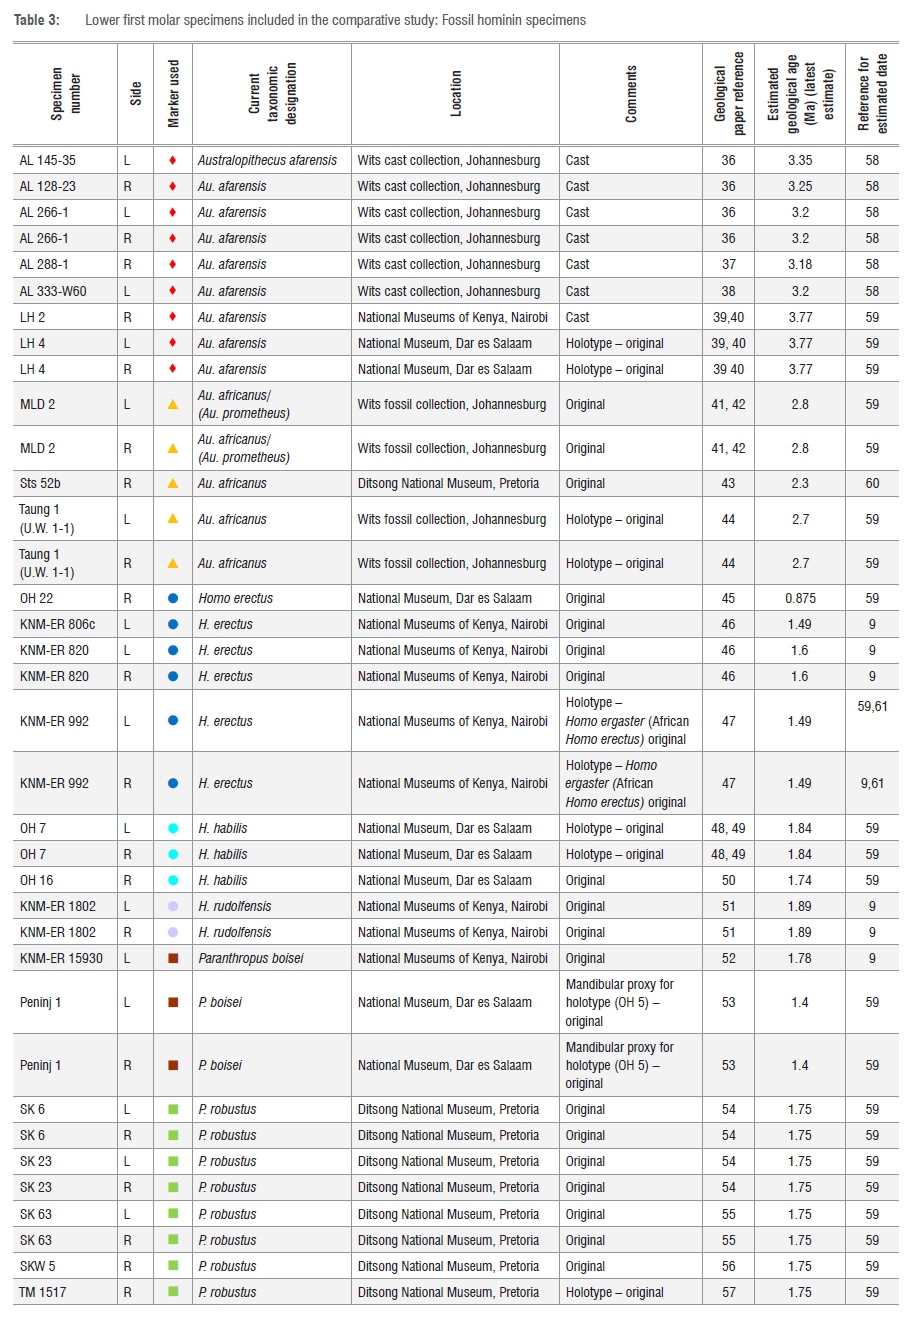Click the 'Homo erectus' designation in OH 22 row

[235, 599]
